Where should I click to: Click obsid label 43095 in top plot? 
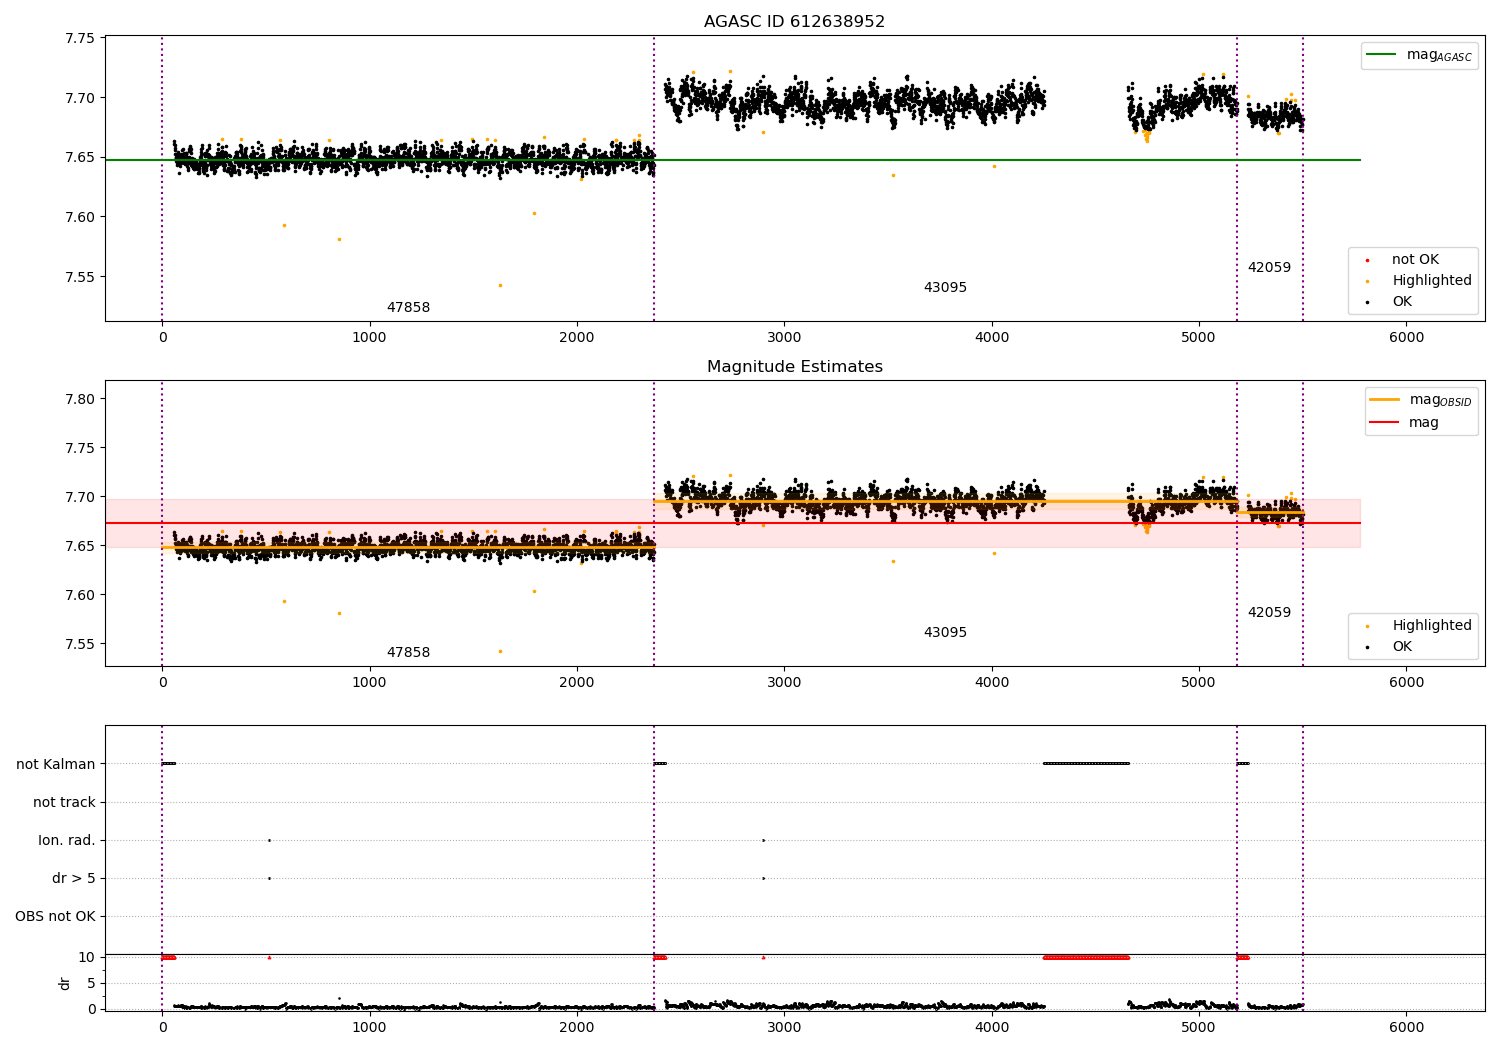(945, 287)
